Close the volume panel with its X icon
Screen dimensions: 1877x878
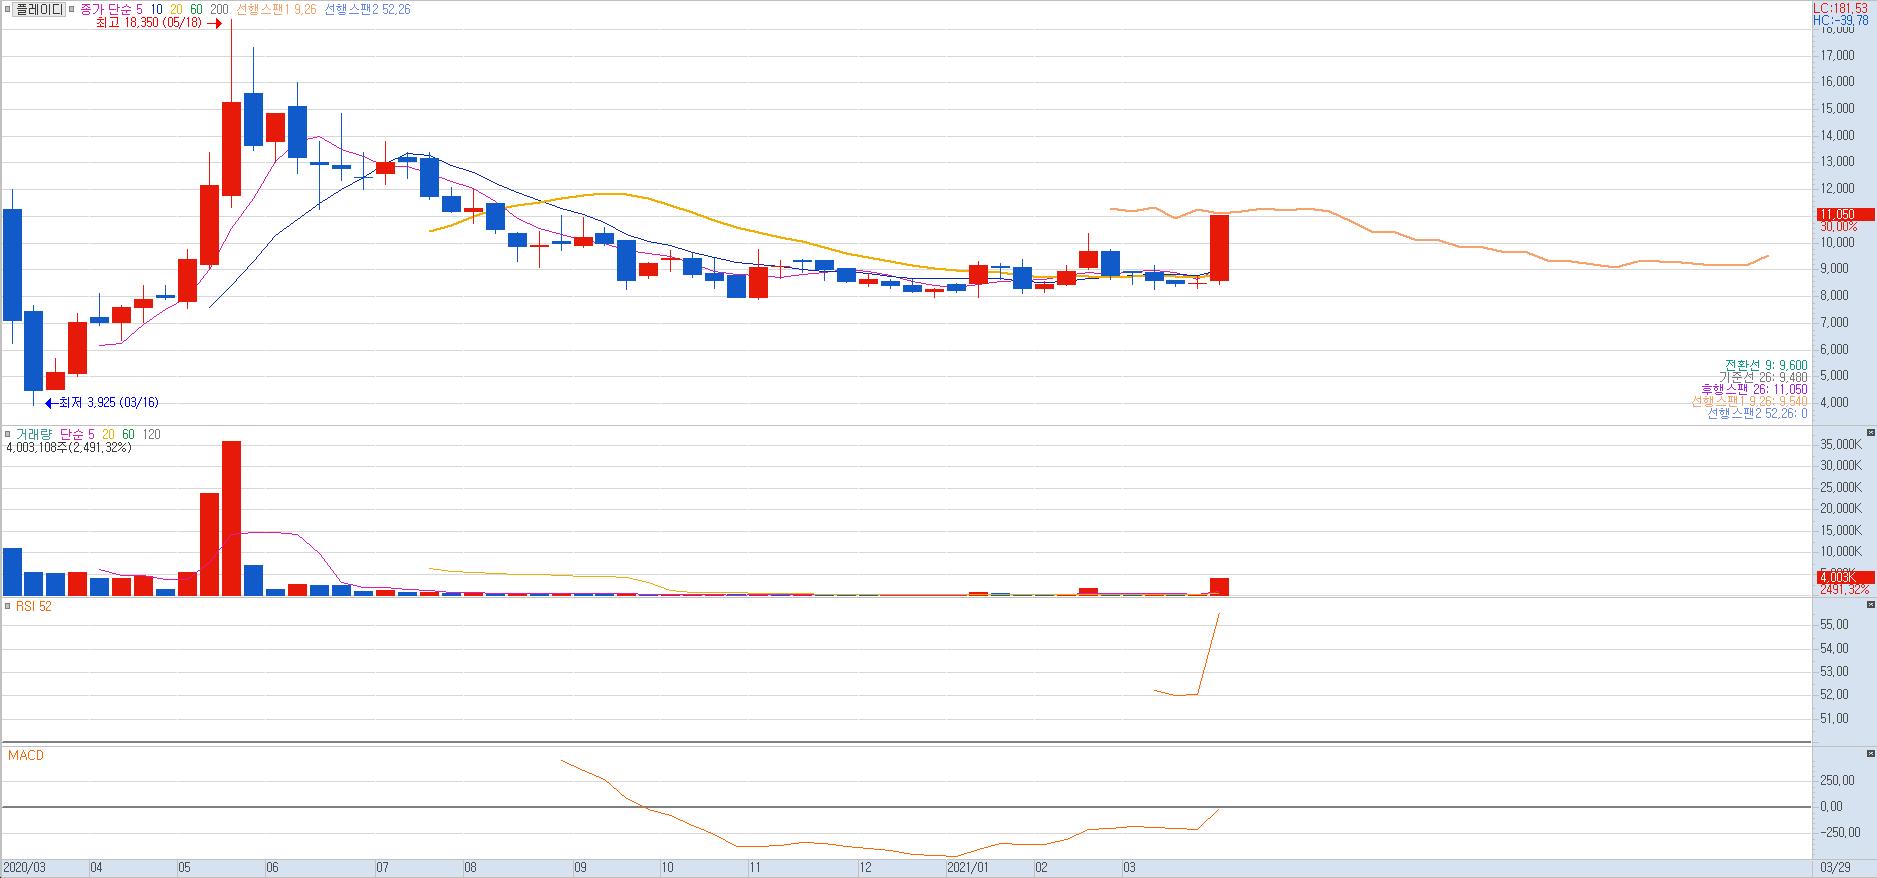pos(1870,434)
